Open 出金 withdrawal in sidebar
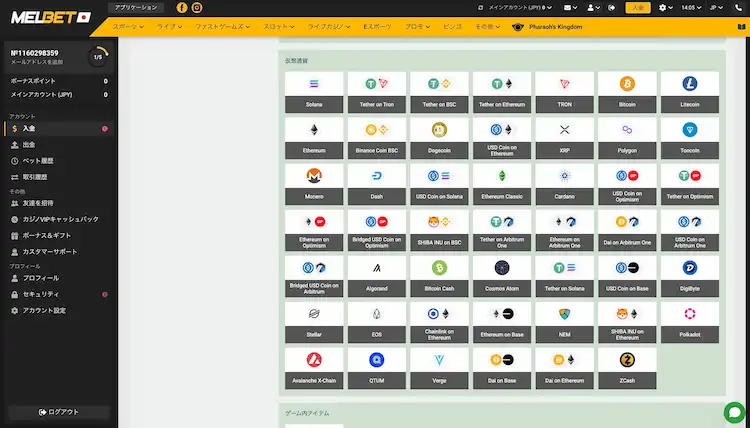 click(59, 144)
